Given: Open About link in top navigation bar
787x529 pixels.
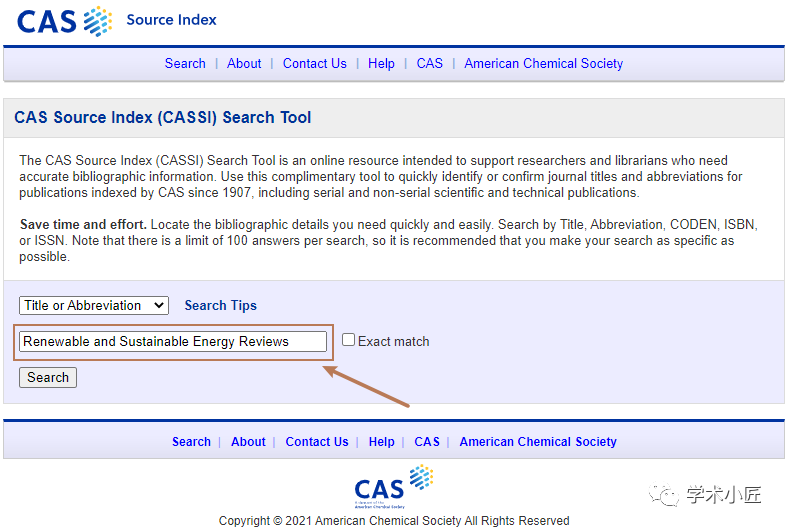Looking at the screenshot, I should click(x=244, y=64).
